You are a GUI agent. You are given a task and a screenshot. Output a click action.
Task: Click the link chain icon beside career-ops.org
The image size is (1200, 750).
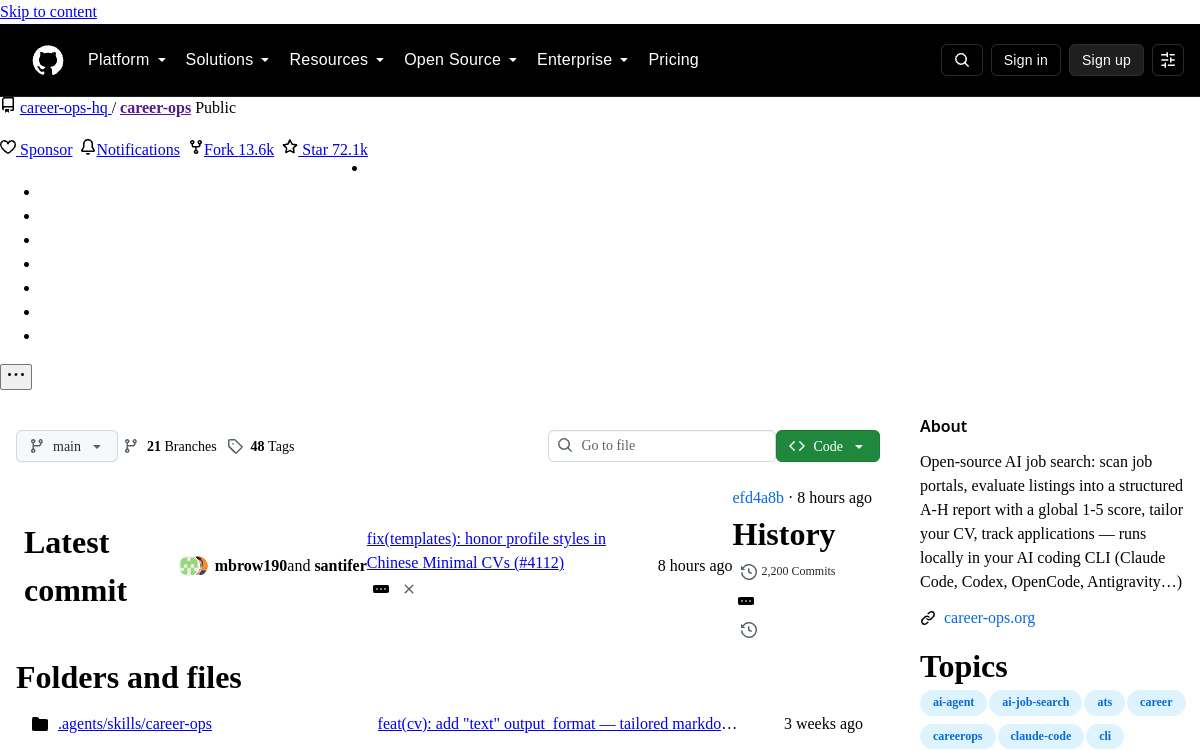click(x=928, y=618)
